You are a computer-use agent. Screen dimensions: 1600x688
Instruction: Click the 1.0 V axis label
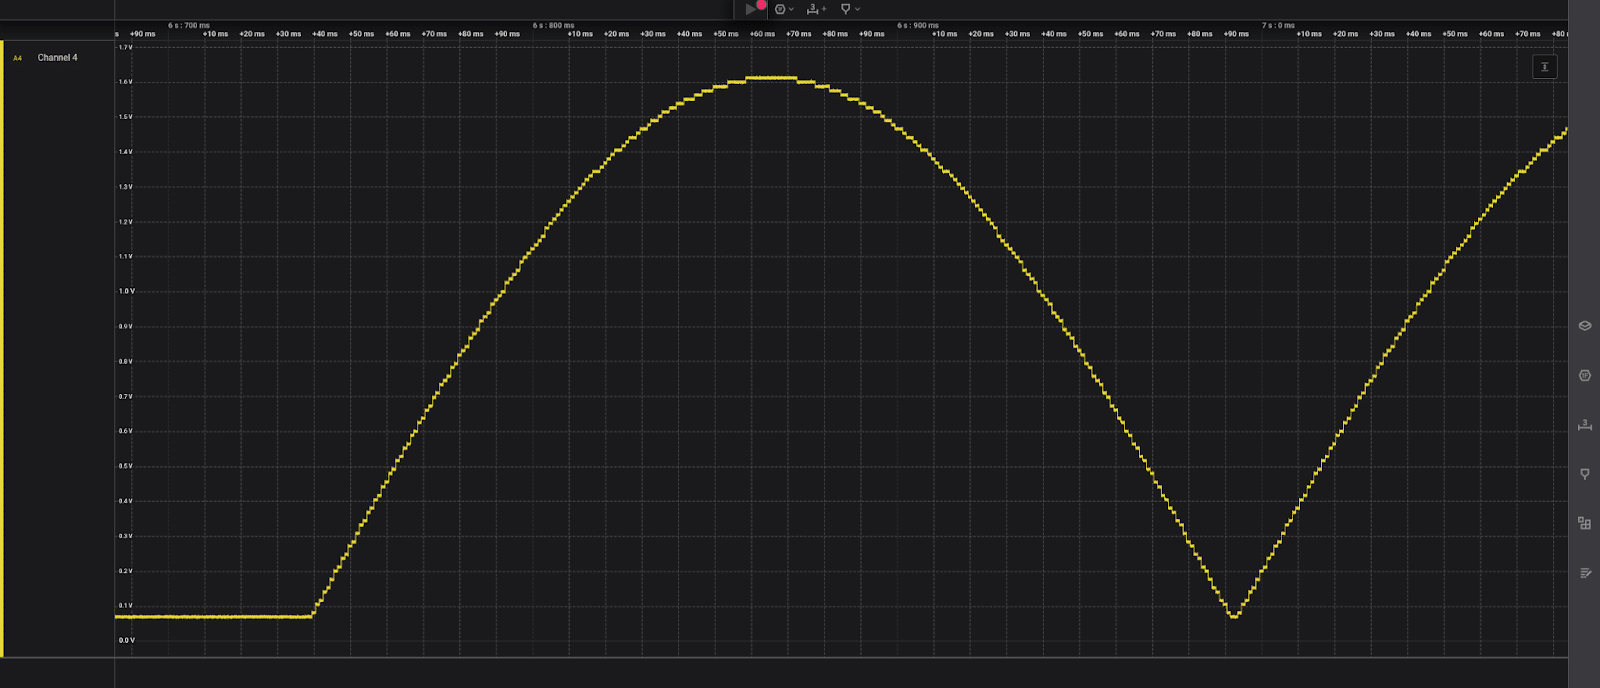126,292
